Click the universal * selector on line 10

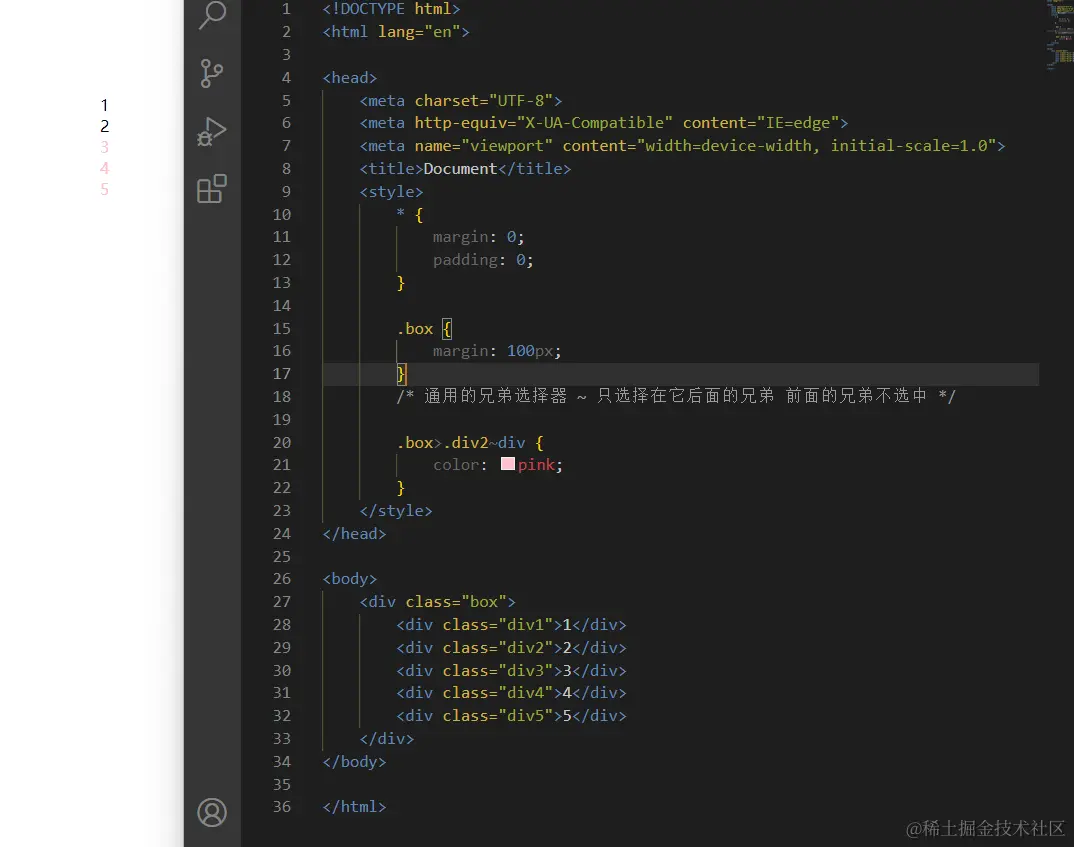point(401,213)
